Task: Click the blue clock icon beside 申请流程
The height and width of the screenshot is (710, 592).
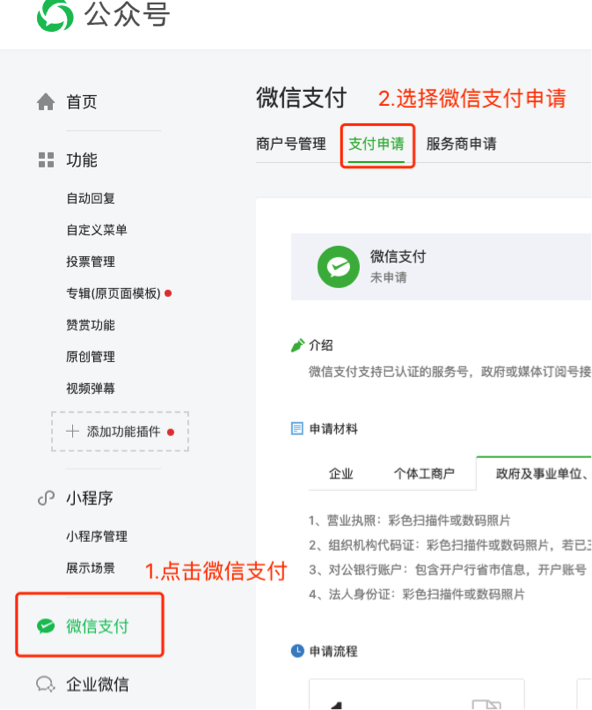Action: click(297, 651)
